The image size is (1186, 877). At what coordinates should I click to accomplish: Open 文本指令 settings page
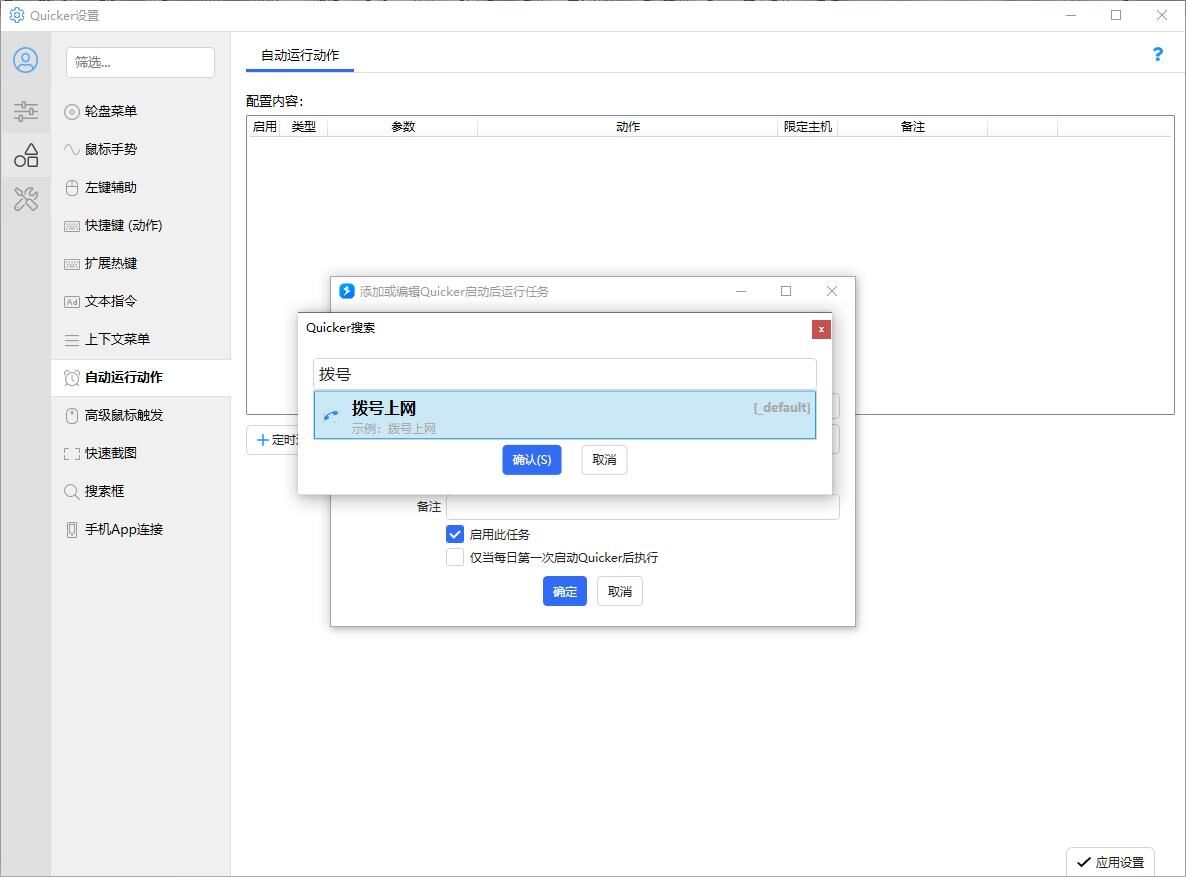coord(110,301)
